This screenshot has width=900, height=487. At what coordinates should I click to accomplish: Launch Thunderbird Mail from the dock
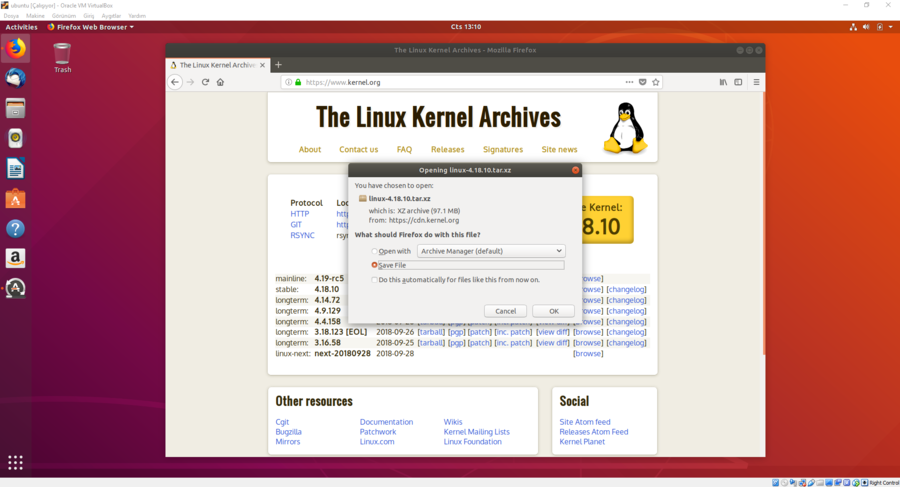click(15, 78)
